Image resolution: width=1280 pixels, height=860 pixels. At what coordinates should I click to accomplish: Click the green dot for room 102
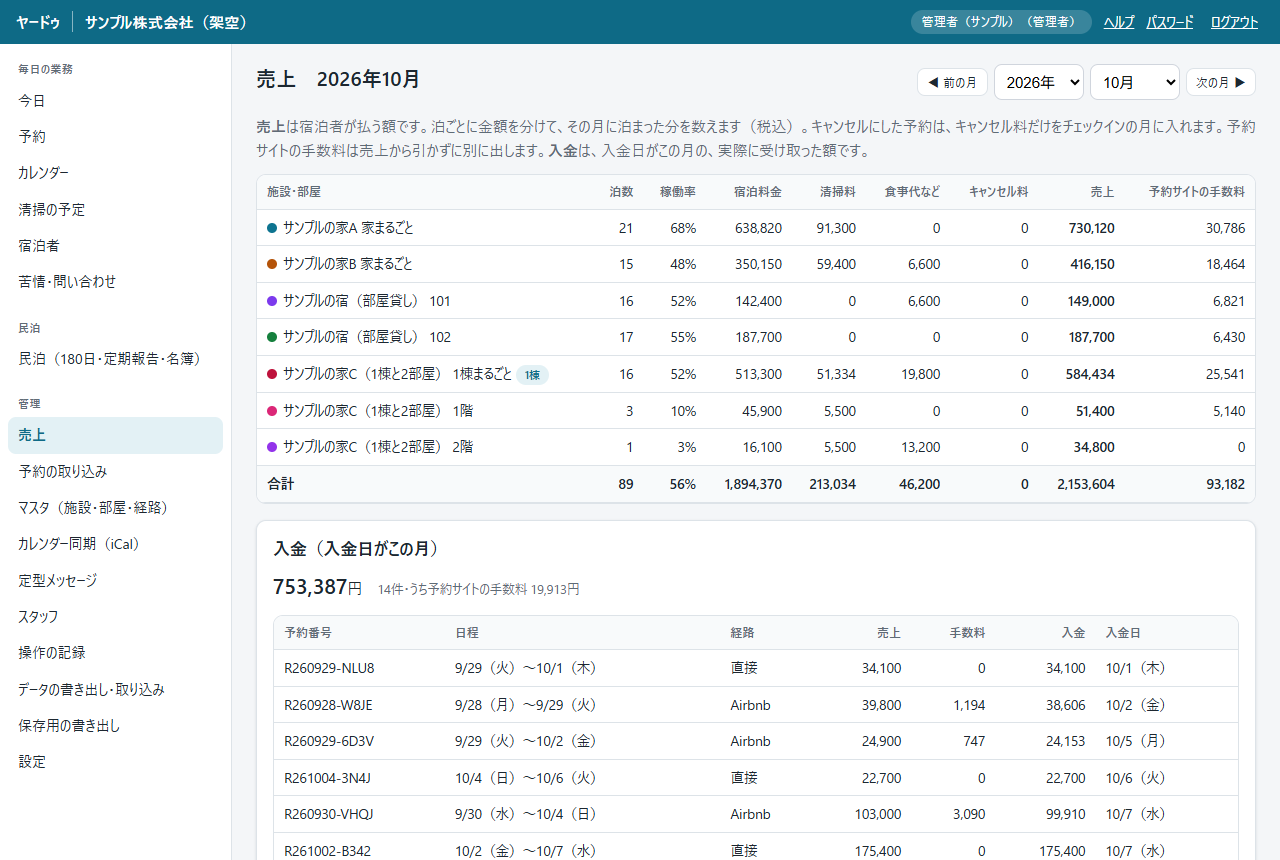[272, 337]
